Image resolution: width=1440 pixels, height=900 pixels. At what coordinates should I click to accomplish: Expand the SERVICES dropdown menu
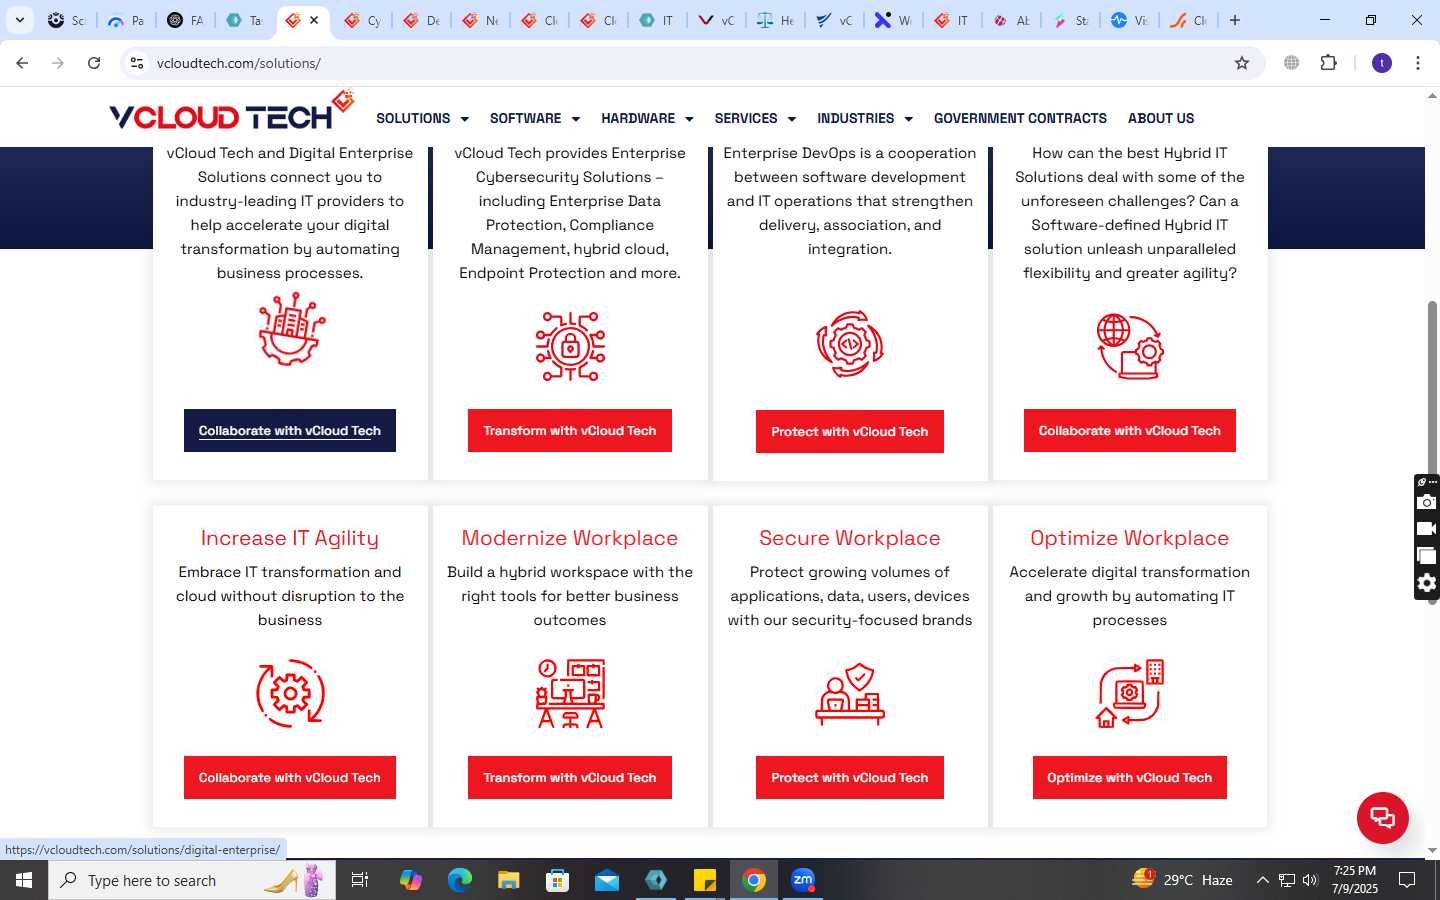(755, 118)
